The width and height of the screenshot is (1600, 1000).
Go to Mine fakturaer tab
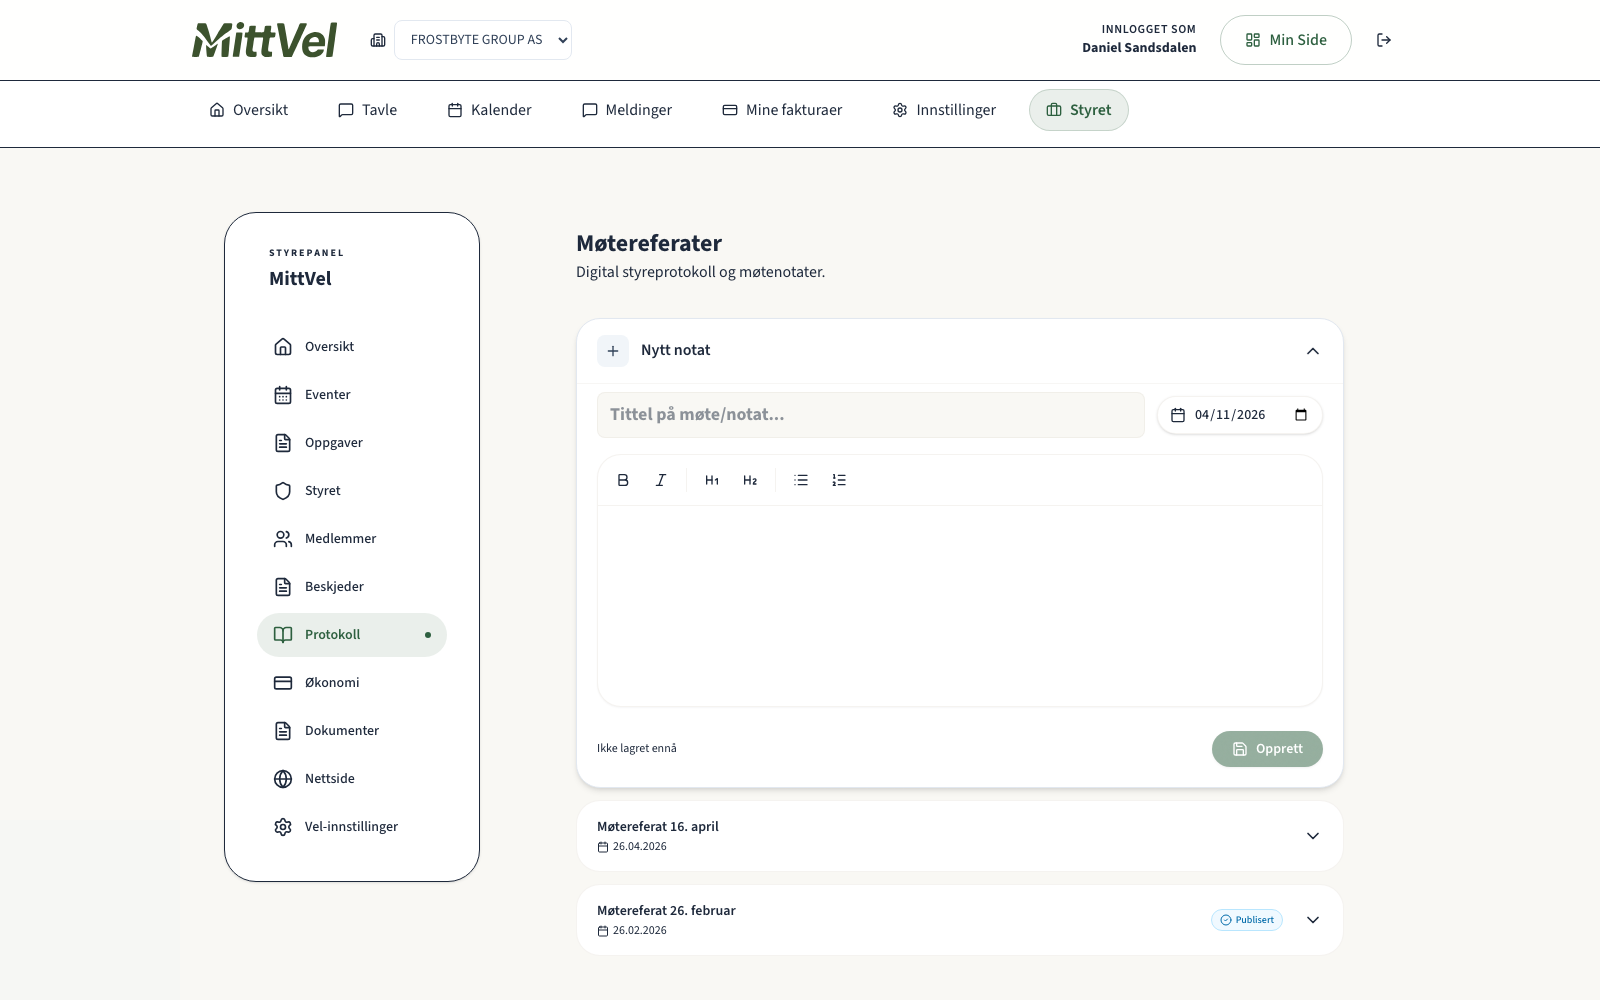coord(782,110)
